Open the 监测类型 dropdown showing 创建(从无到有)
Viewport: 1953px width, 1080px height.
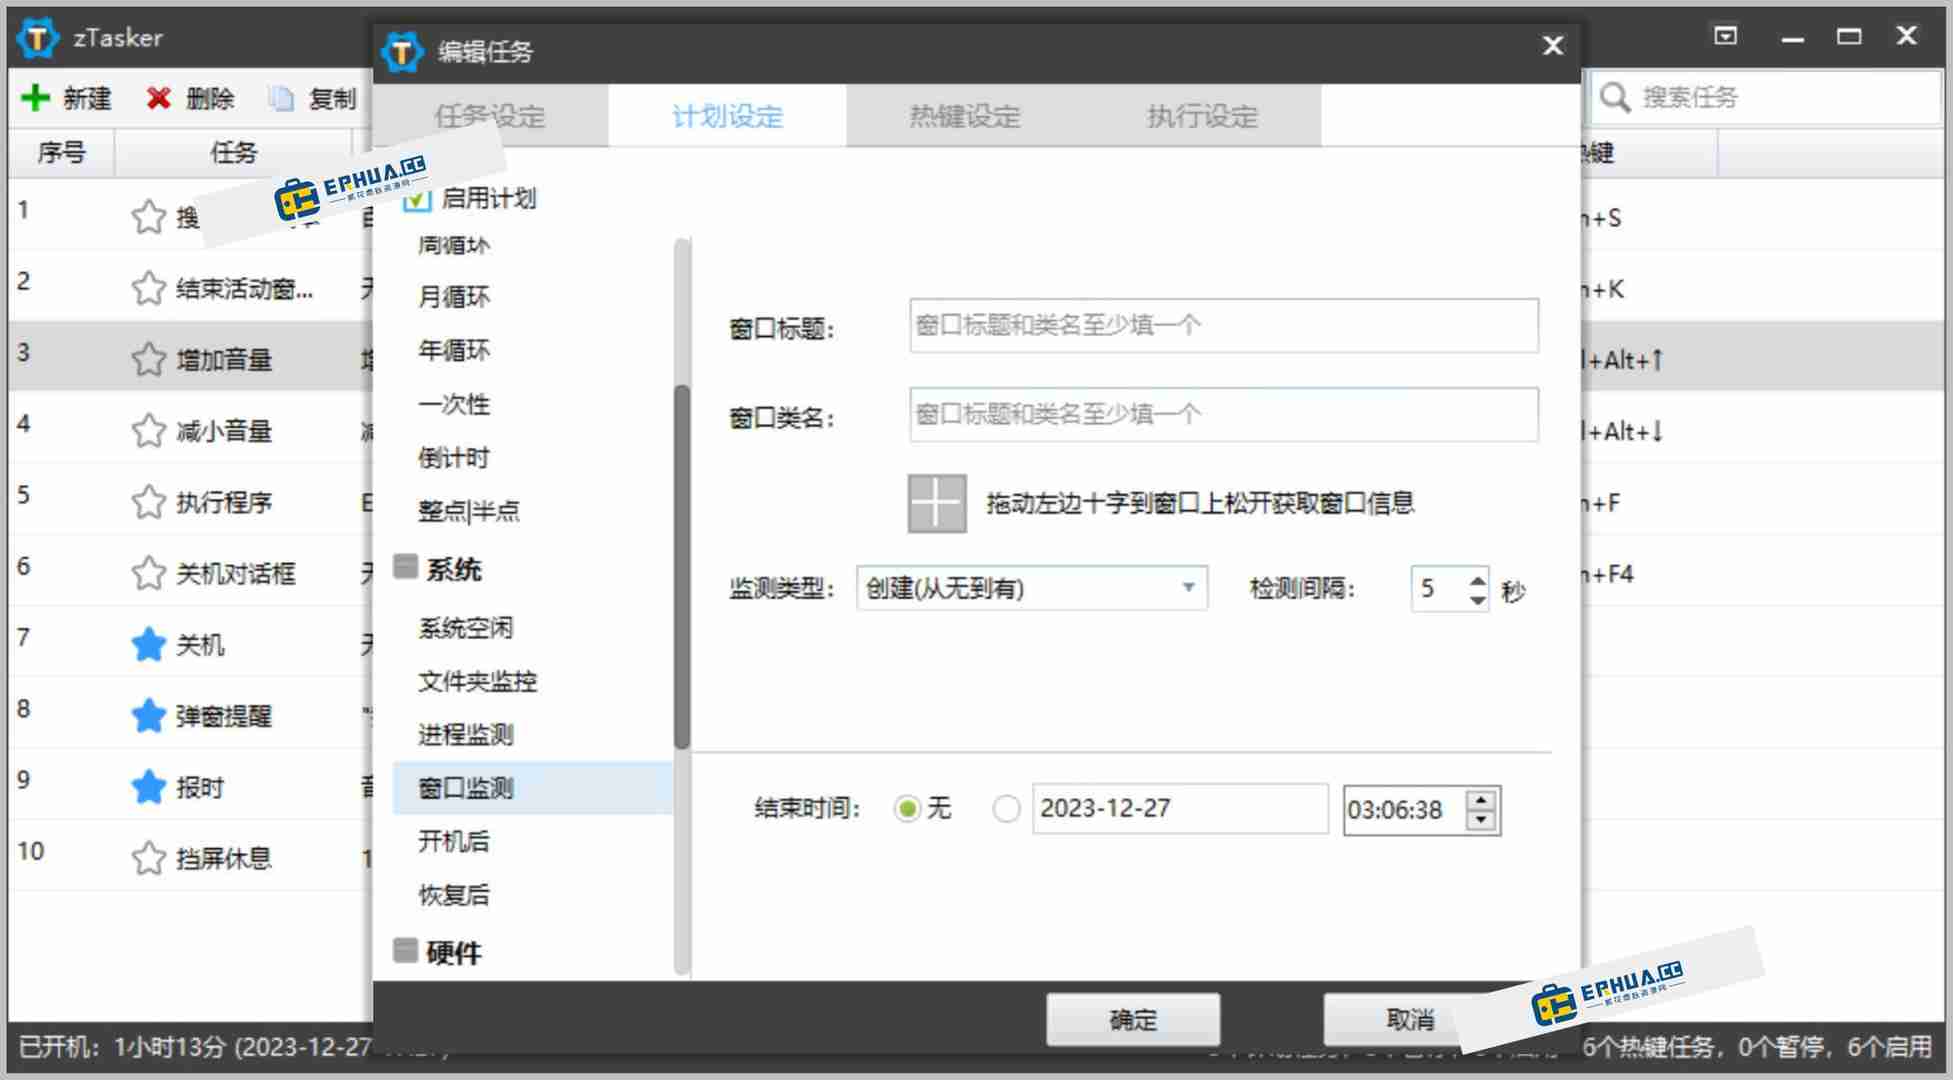[x=1032, y=589]
